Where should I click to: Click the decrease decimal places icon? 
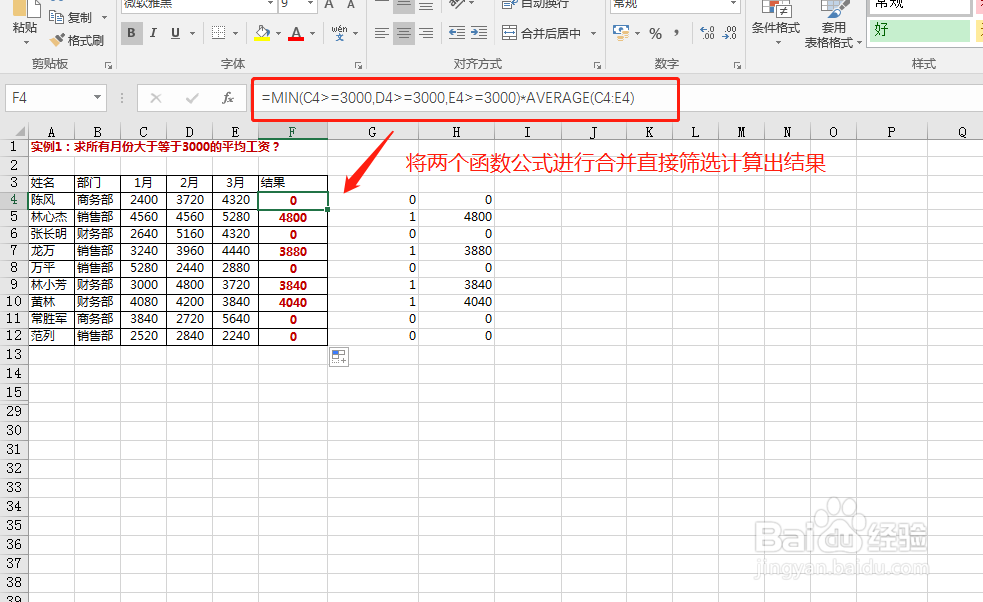click(729, 33)
